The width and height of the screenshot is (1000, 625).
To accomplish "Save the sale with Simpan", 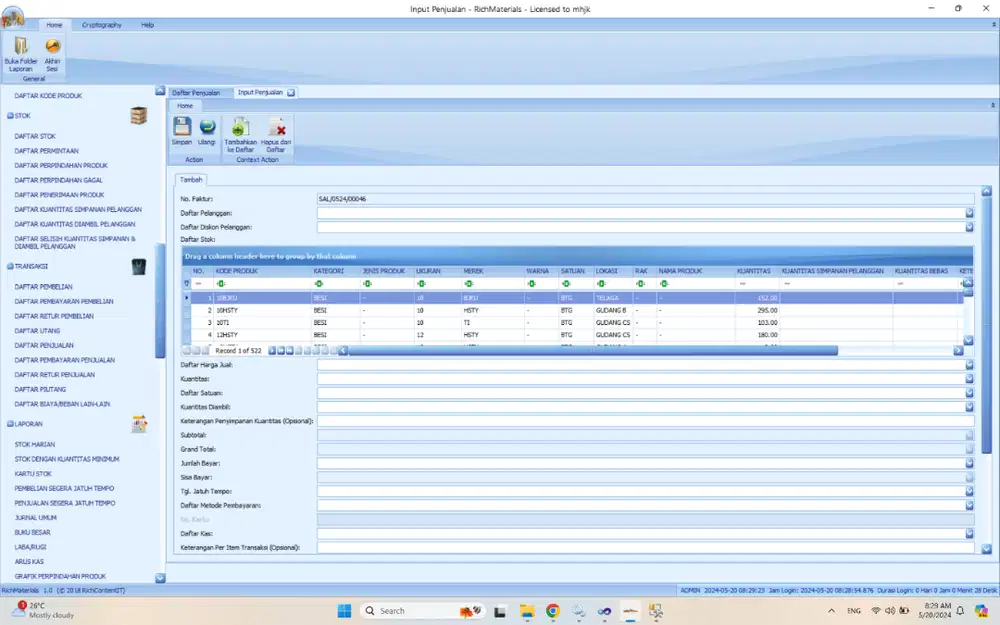I will point(182,131).
